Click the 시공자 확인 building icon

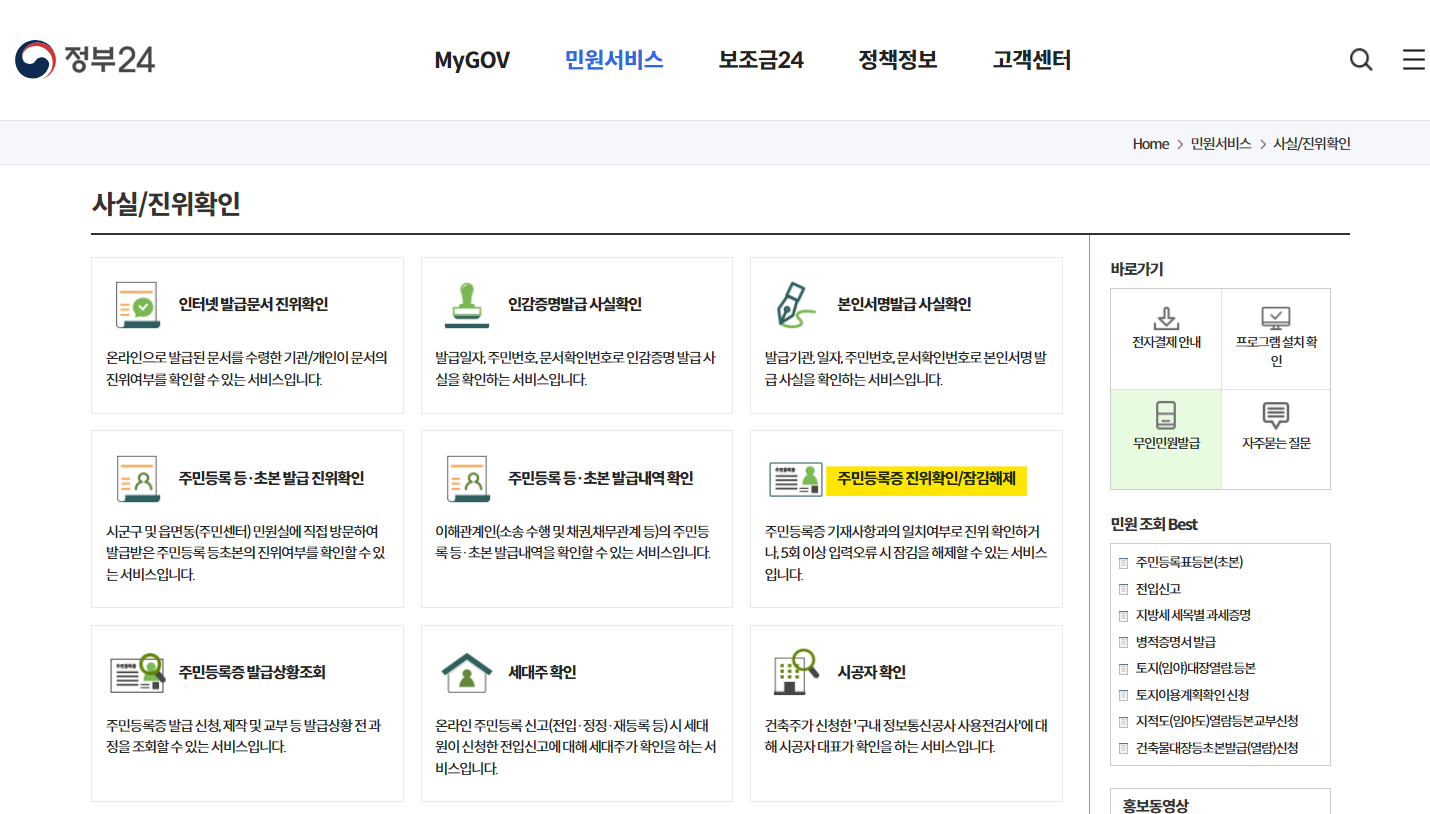point(796,673)
